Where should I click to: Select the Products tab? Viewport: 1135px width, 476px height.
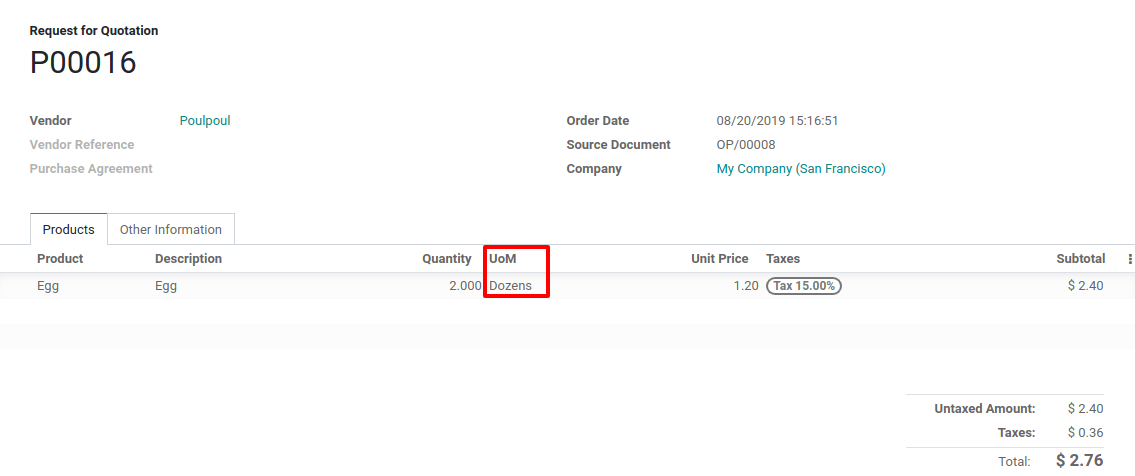point(69,229)
